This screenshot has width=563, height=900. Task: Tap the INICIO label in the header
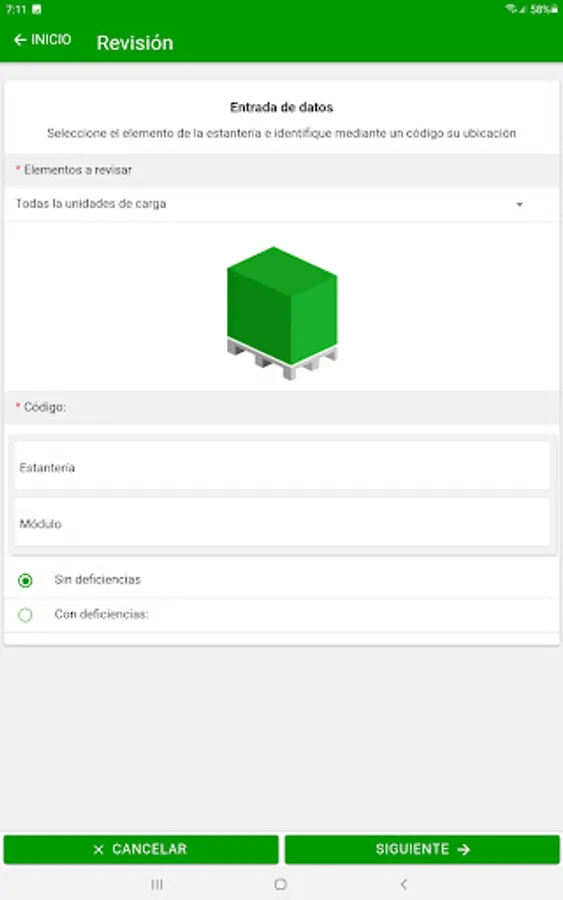(x=51, y=40)
